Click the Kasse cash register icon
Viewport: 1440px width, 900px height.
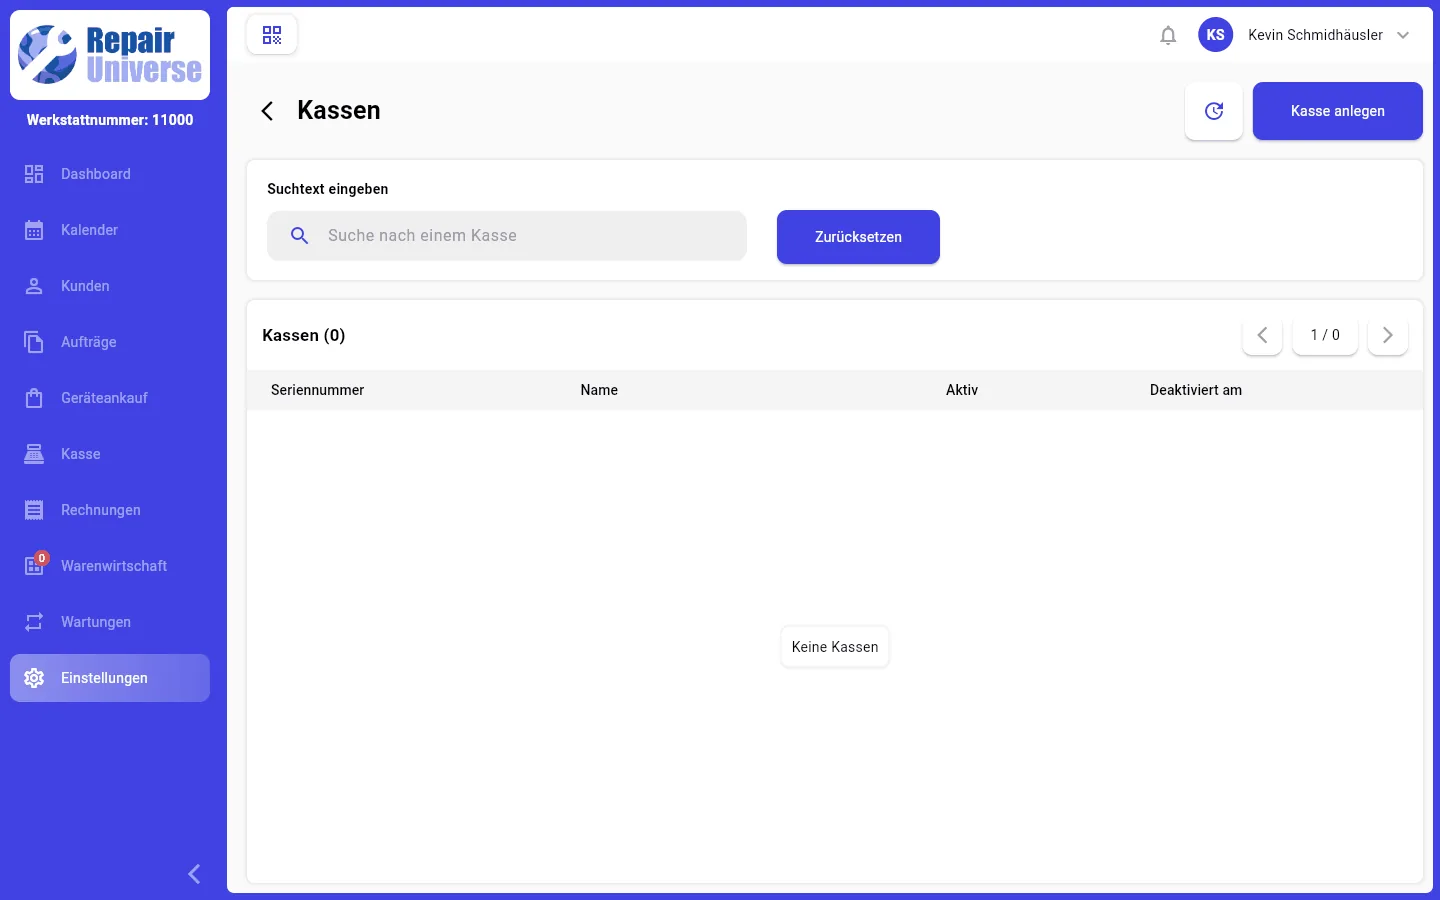point(34,454)
